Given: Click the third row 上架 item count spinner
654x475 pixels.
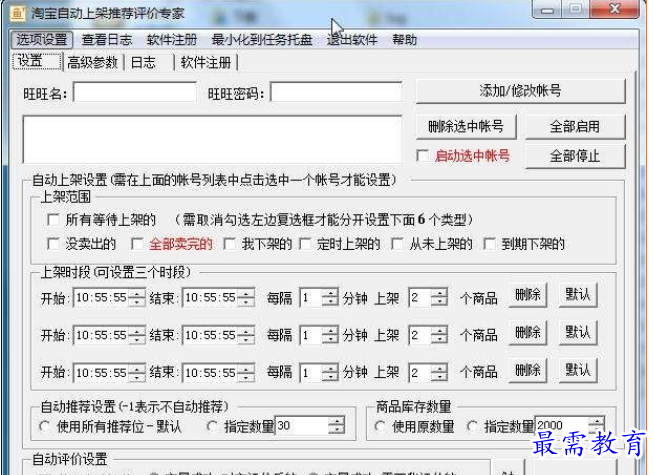Looking at the screenshot, I should coord(439,372).
